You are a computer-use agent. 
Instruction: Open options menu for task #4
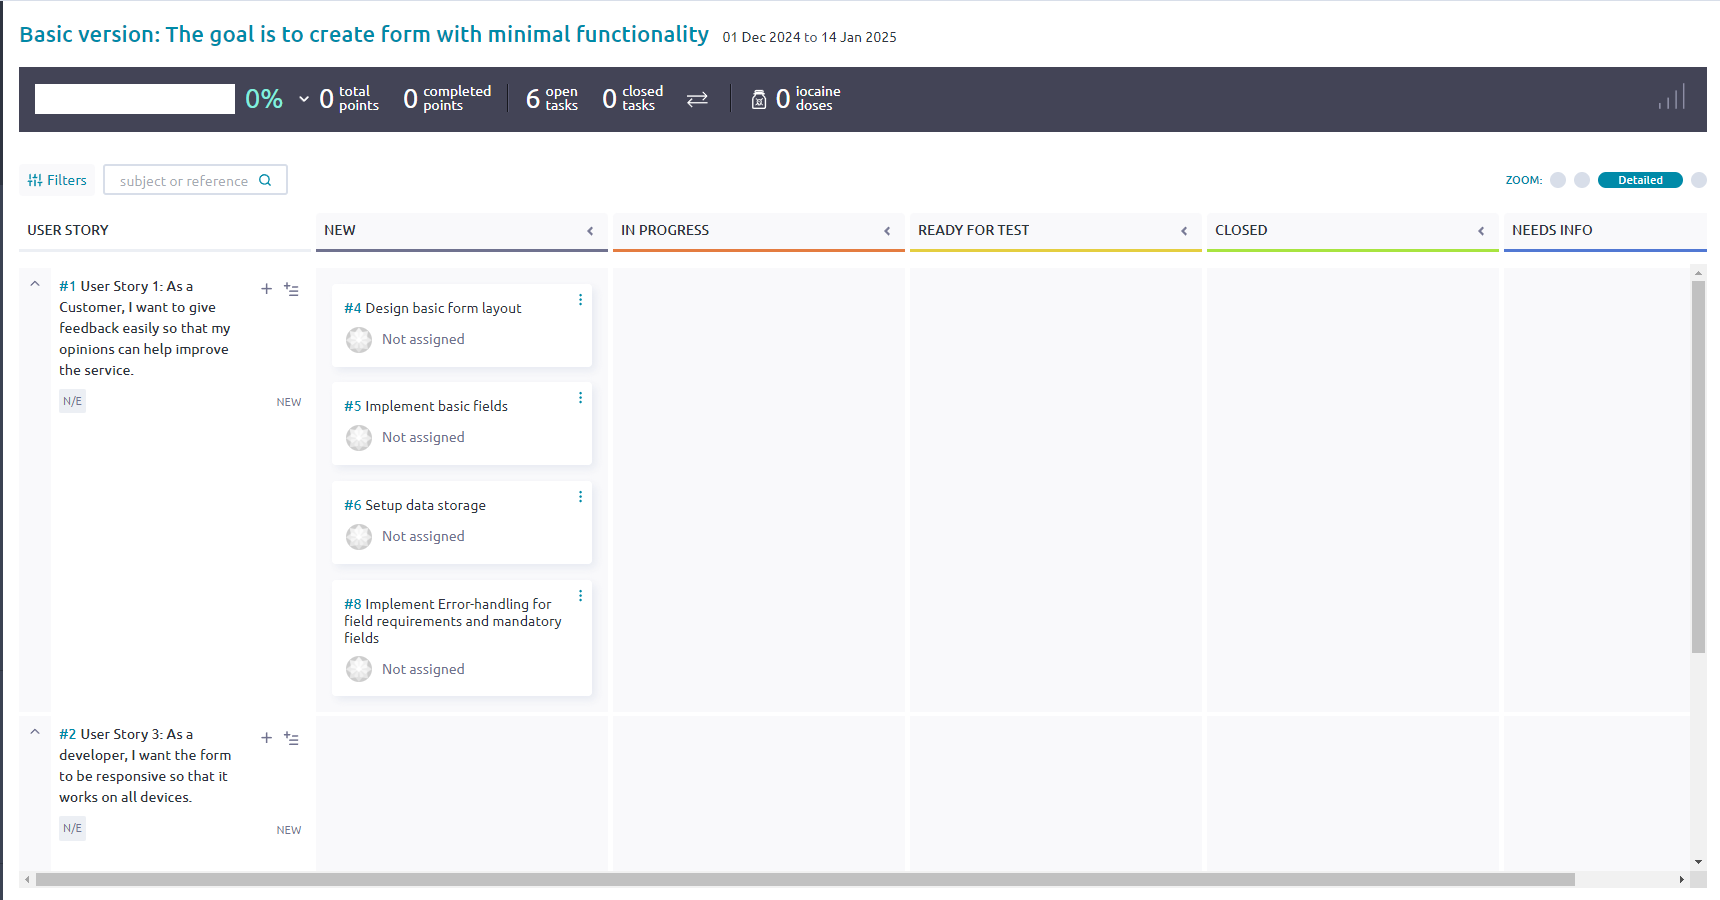tap(580, 300)
